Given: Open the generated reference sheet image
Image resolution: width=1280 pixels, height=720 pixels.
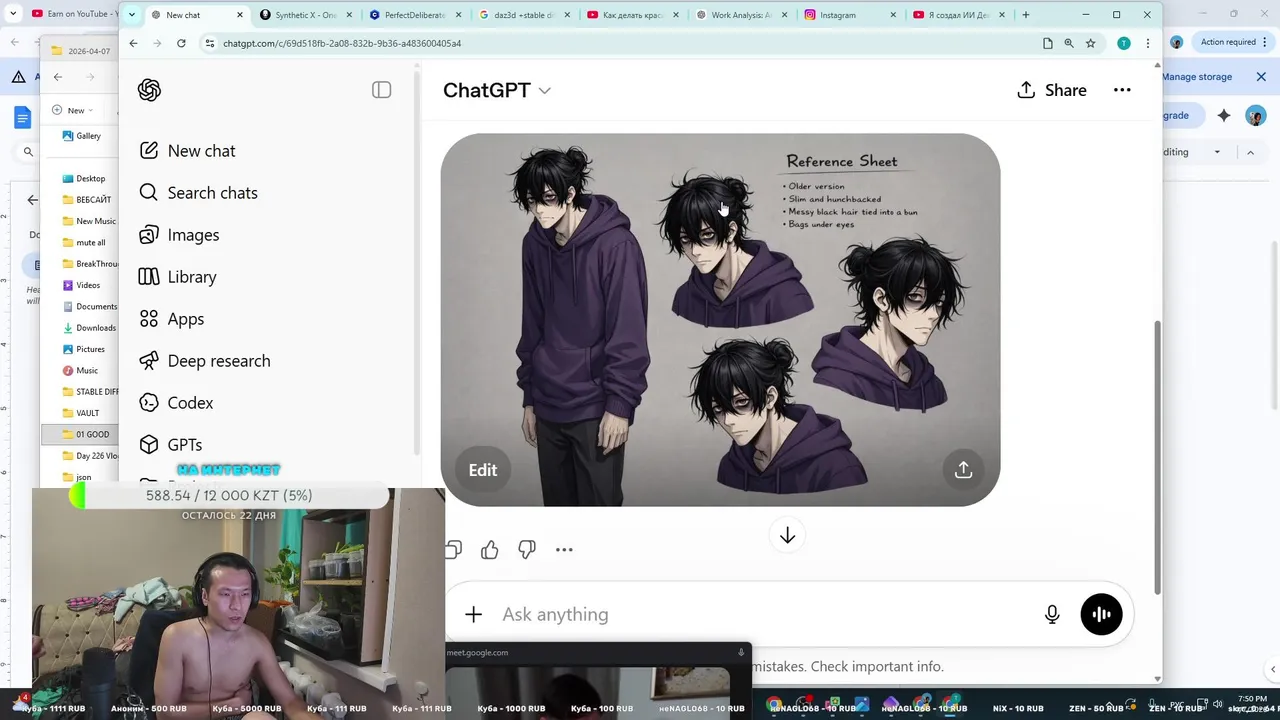Looking at the screenshot, I should (720, 320).
